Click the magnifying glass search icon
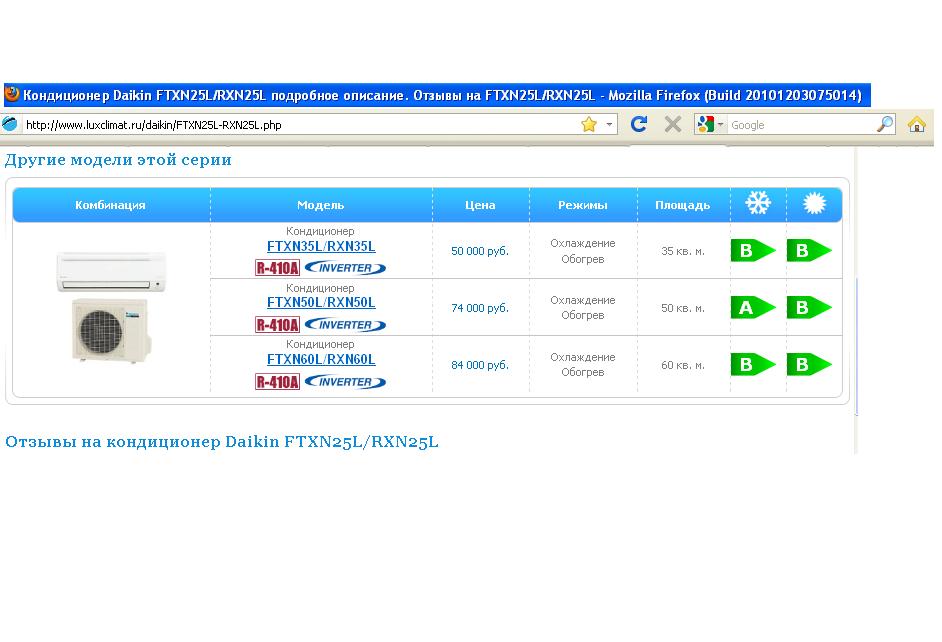 point(885,124)
